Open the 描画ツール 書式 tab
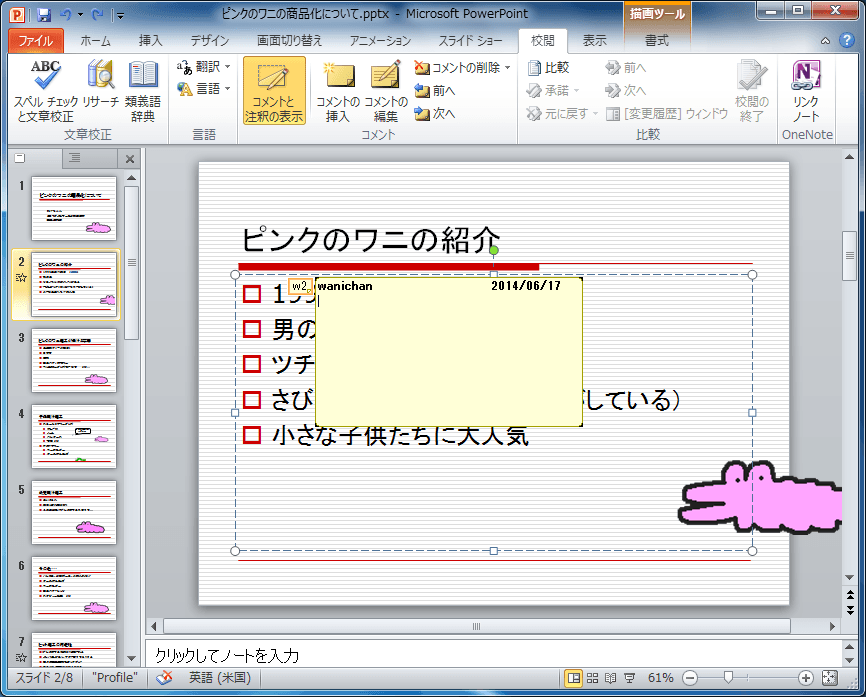The image size is (866, 697). click(657, 40)
